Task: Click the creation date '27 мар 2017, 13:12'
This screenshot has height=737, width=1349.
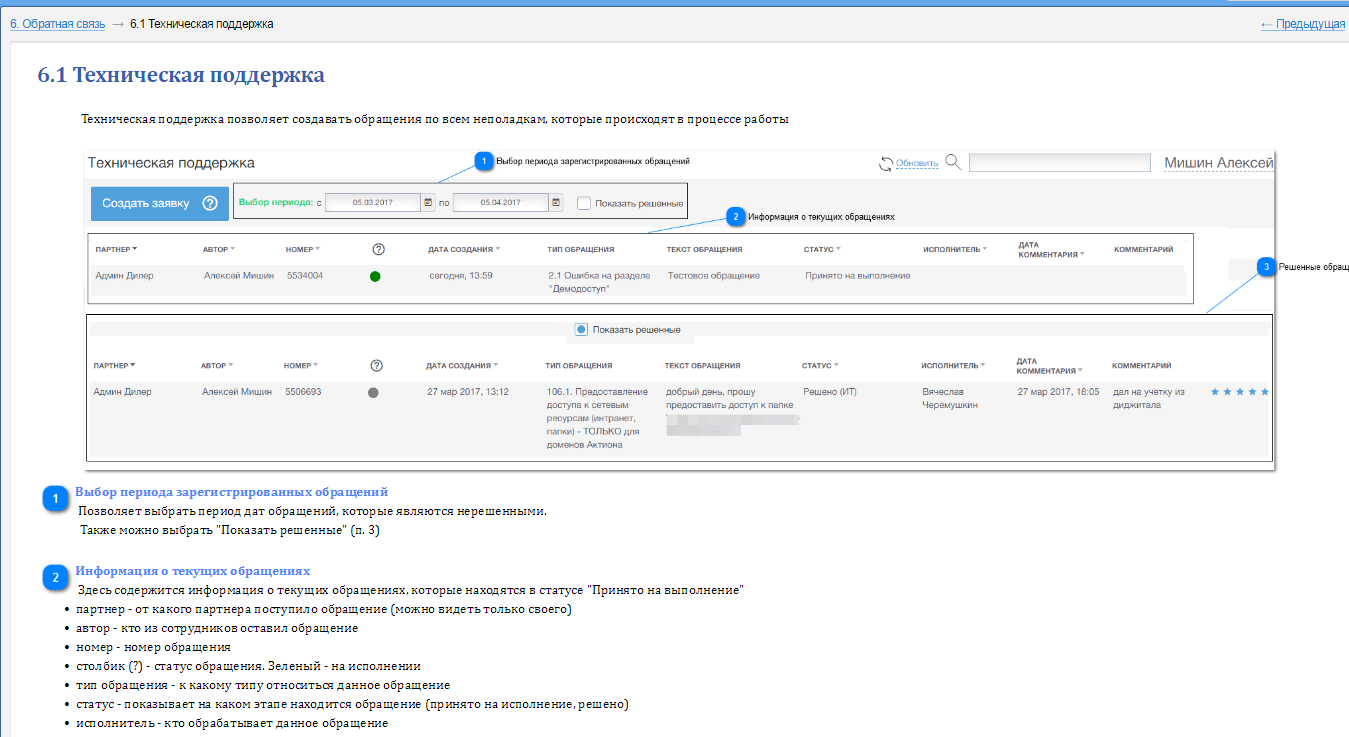Action: pos(467,392)
